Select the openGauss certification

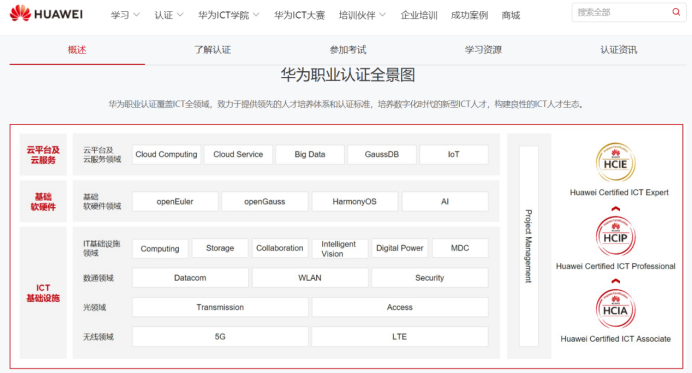click(265, 202)
